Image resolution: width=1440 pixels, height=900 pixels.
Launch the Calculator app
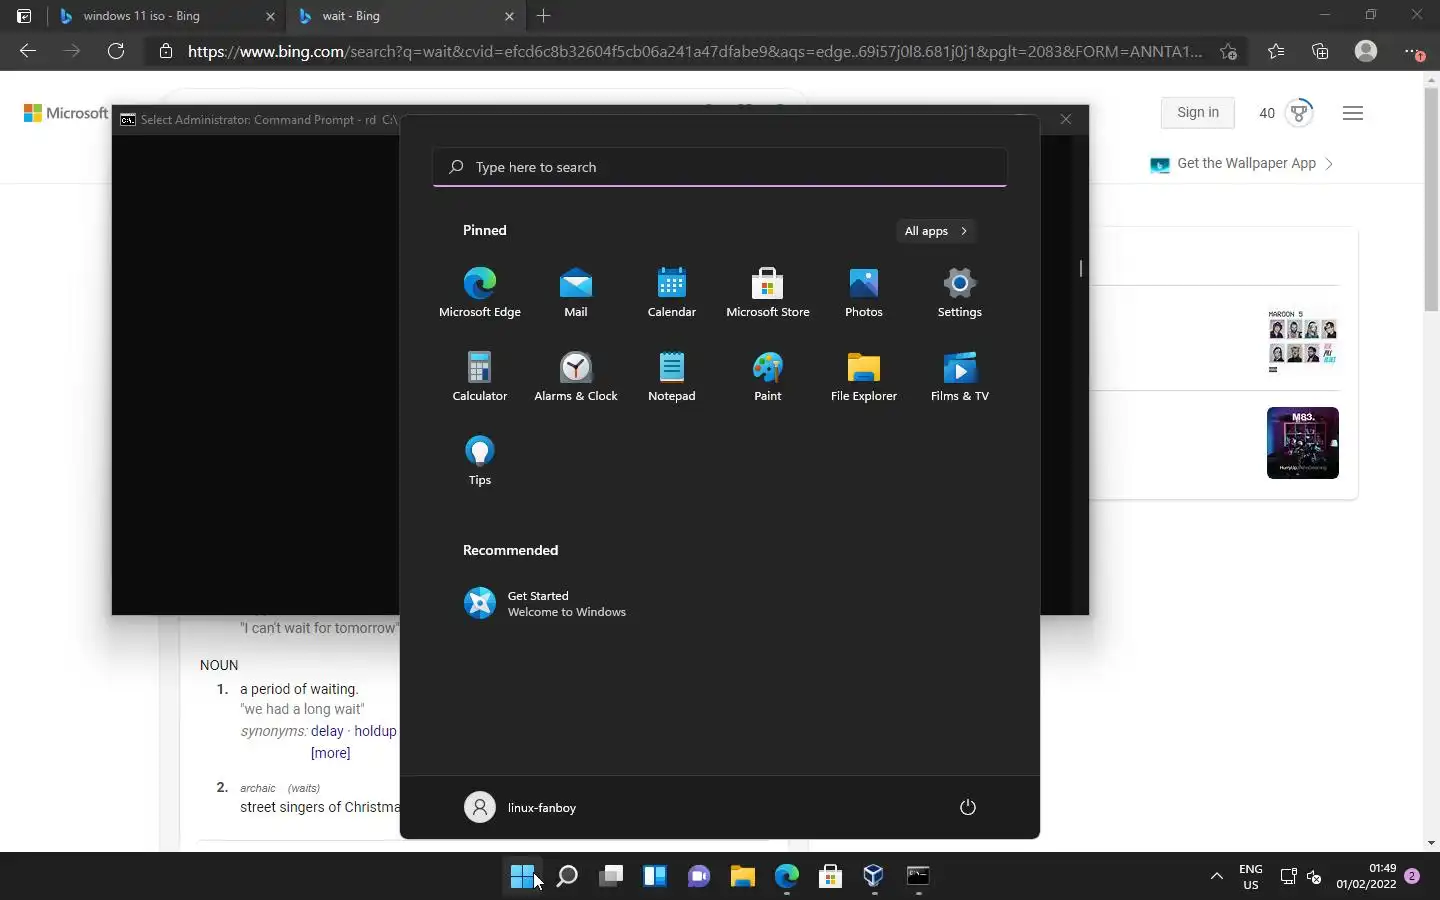coord(480,376)
